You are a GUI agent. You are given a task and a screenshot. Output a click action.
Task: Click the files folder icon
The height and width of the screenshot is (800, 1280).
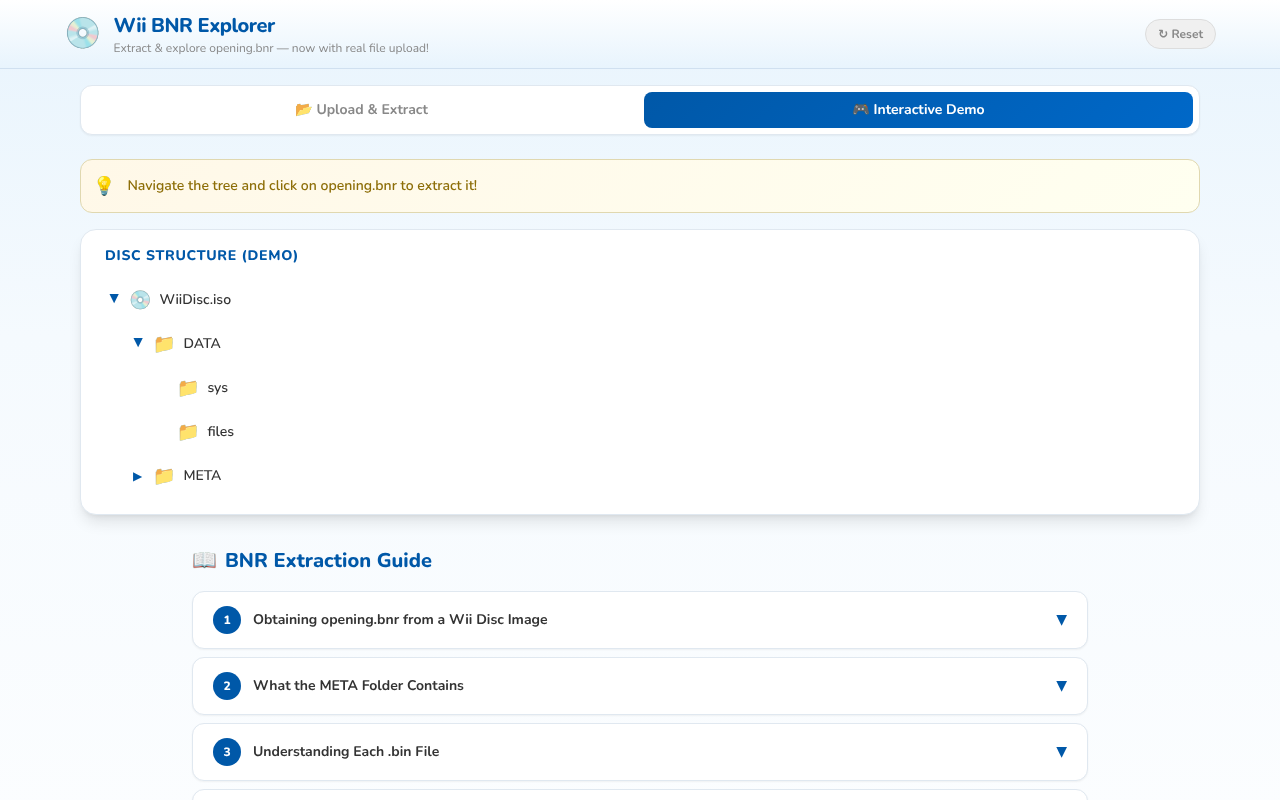pyautogui.click(x=188, y=432)
